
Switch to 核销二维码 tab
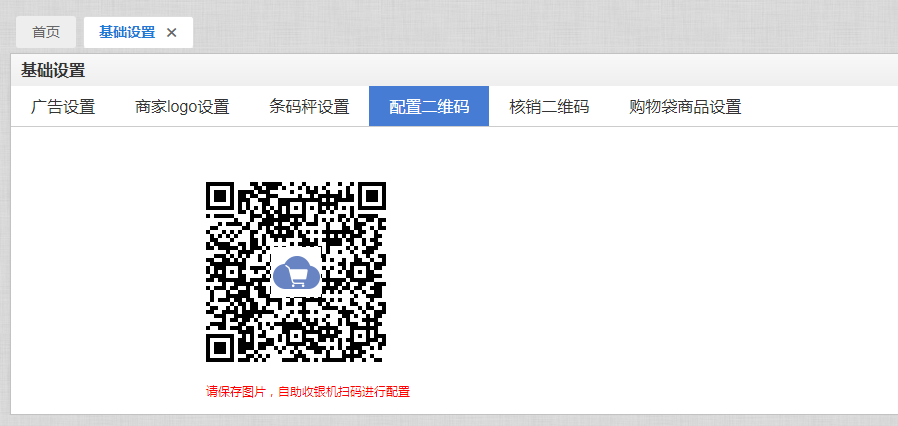(549, 106)
